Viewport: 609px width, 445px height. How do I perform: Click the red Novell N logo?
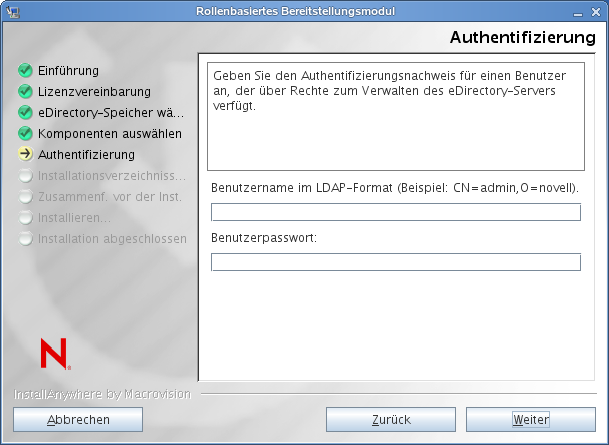pyautogui.click(x=53, y=353)
